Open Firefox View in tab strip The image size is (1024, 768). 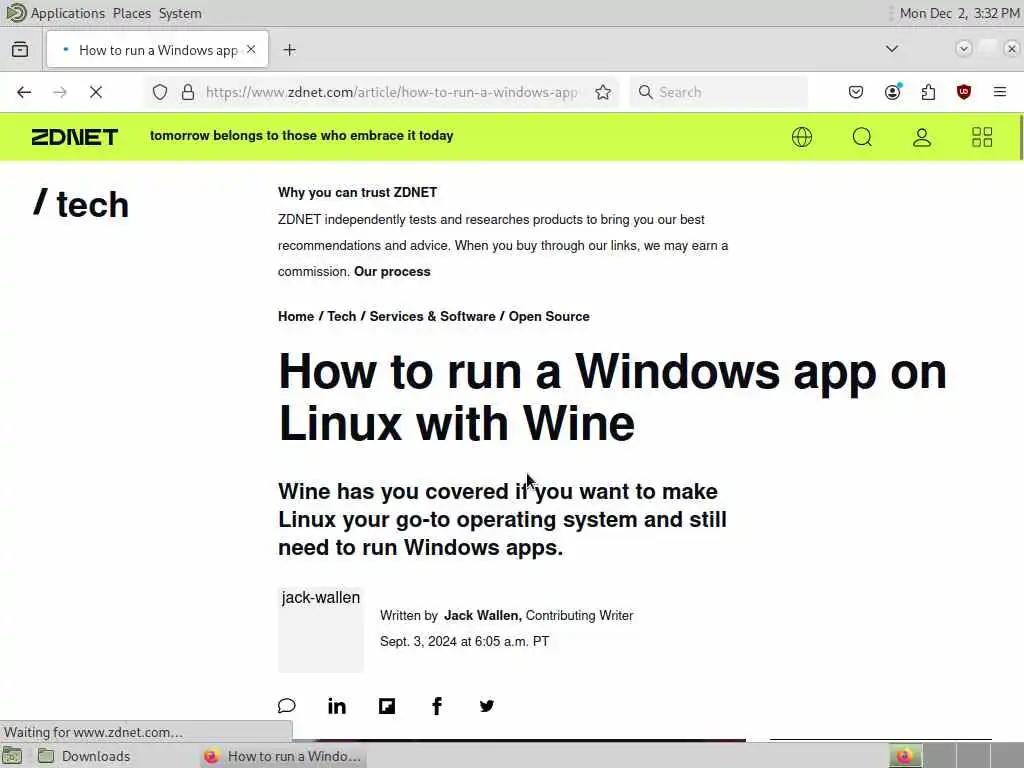point(20,50)
